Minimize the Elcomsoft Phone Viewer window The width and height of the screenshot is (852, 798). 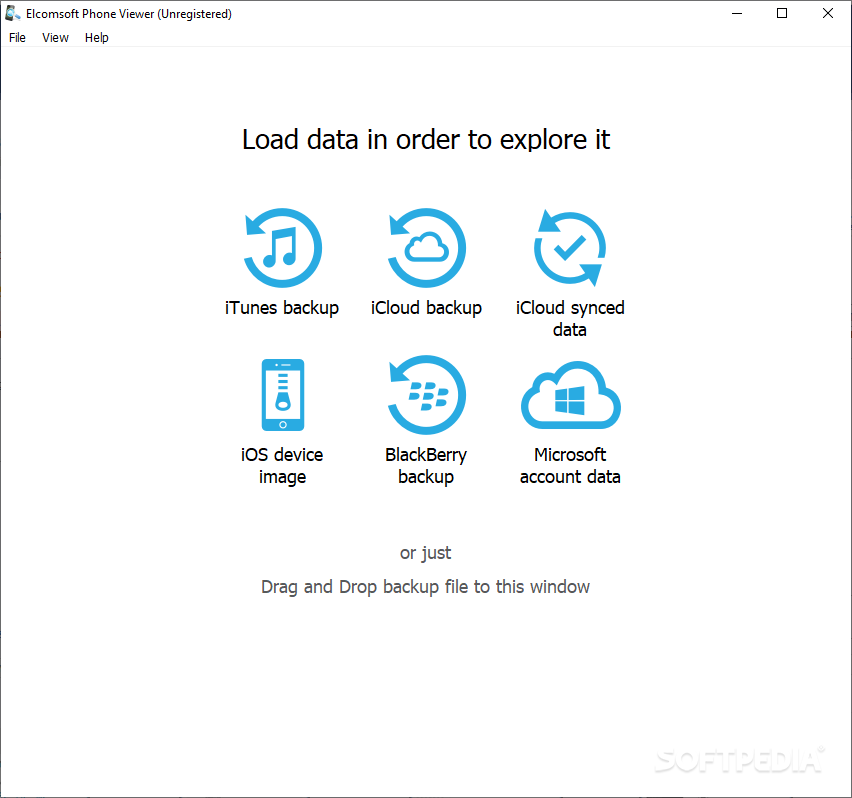click(737, 13)
